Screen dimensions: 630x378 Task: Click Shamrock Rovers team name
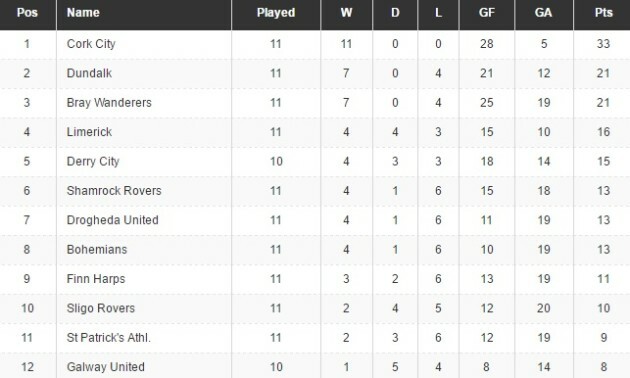tap(114, 190)
